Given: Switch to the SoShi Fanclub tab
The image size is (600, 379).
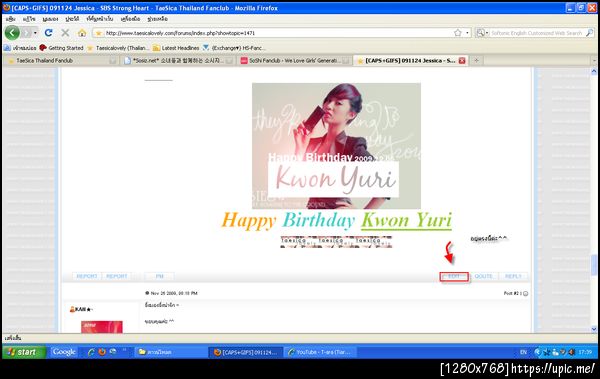Looking at the screenshot, I should (295, 60).
